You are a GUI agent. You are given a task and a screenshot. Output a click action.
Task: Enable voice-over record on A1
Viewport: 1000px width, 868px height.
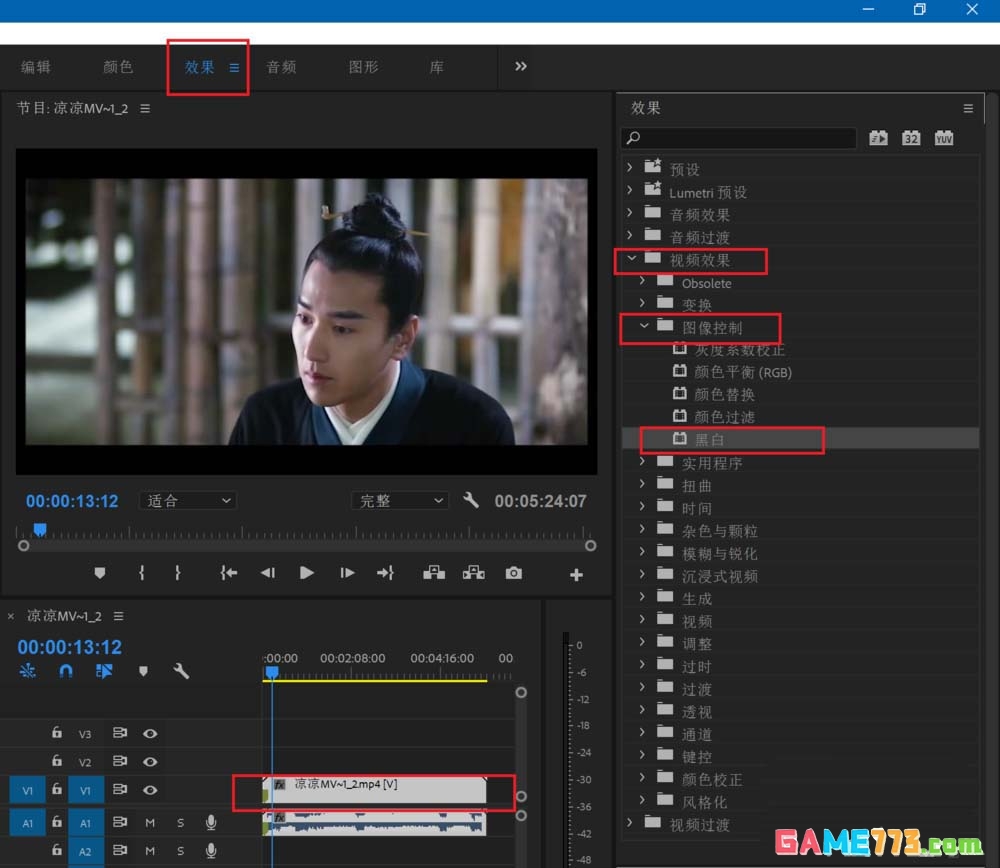[211, 822]
